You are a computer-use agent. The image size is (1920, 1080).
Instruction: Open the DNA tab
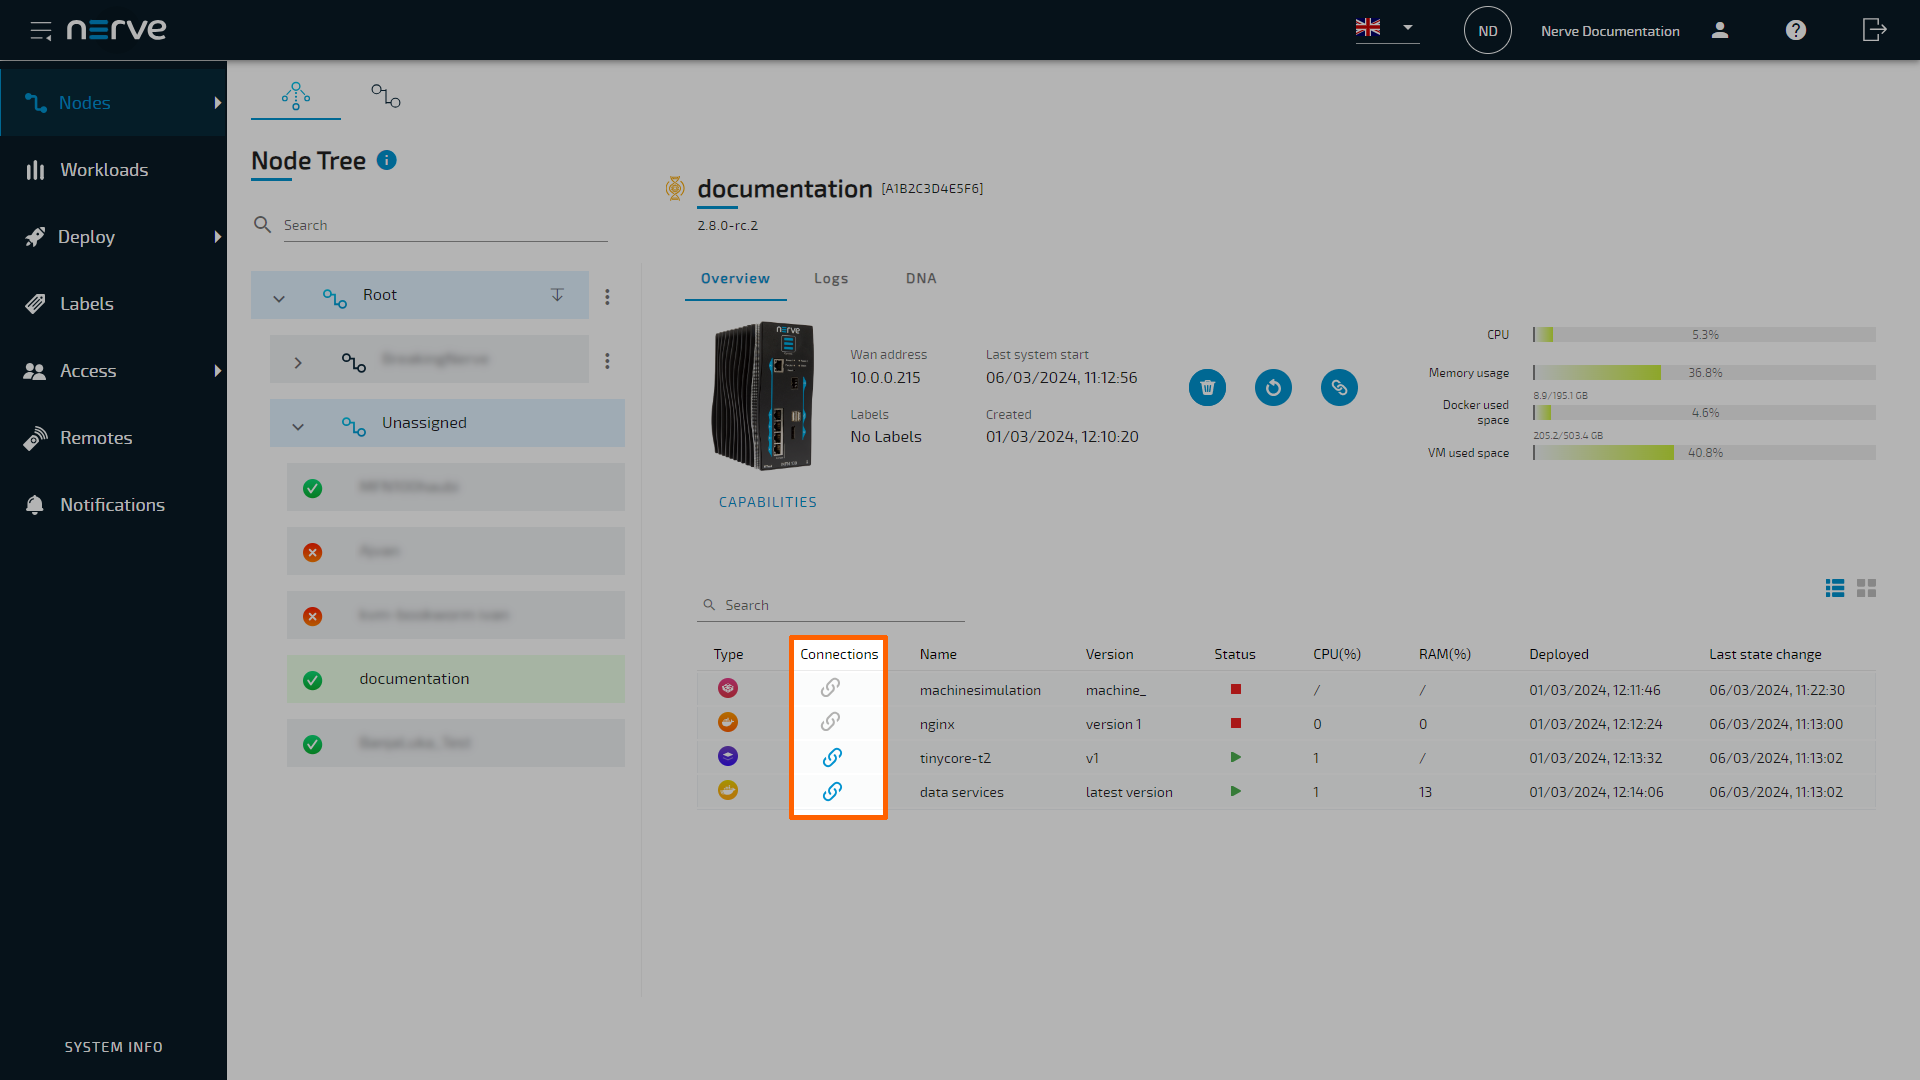point(920,279)
